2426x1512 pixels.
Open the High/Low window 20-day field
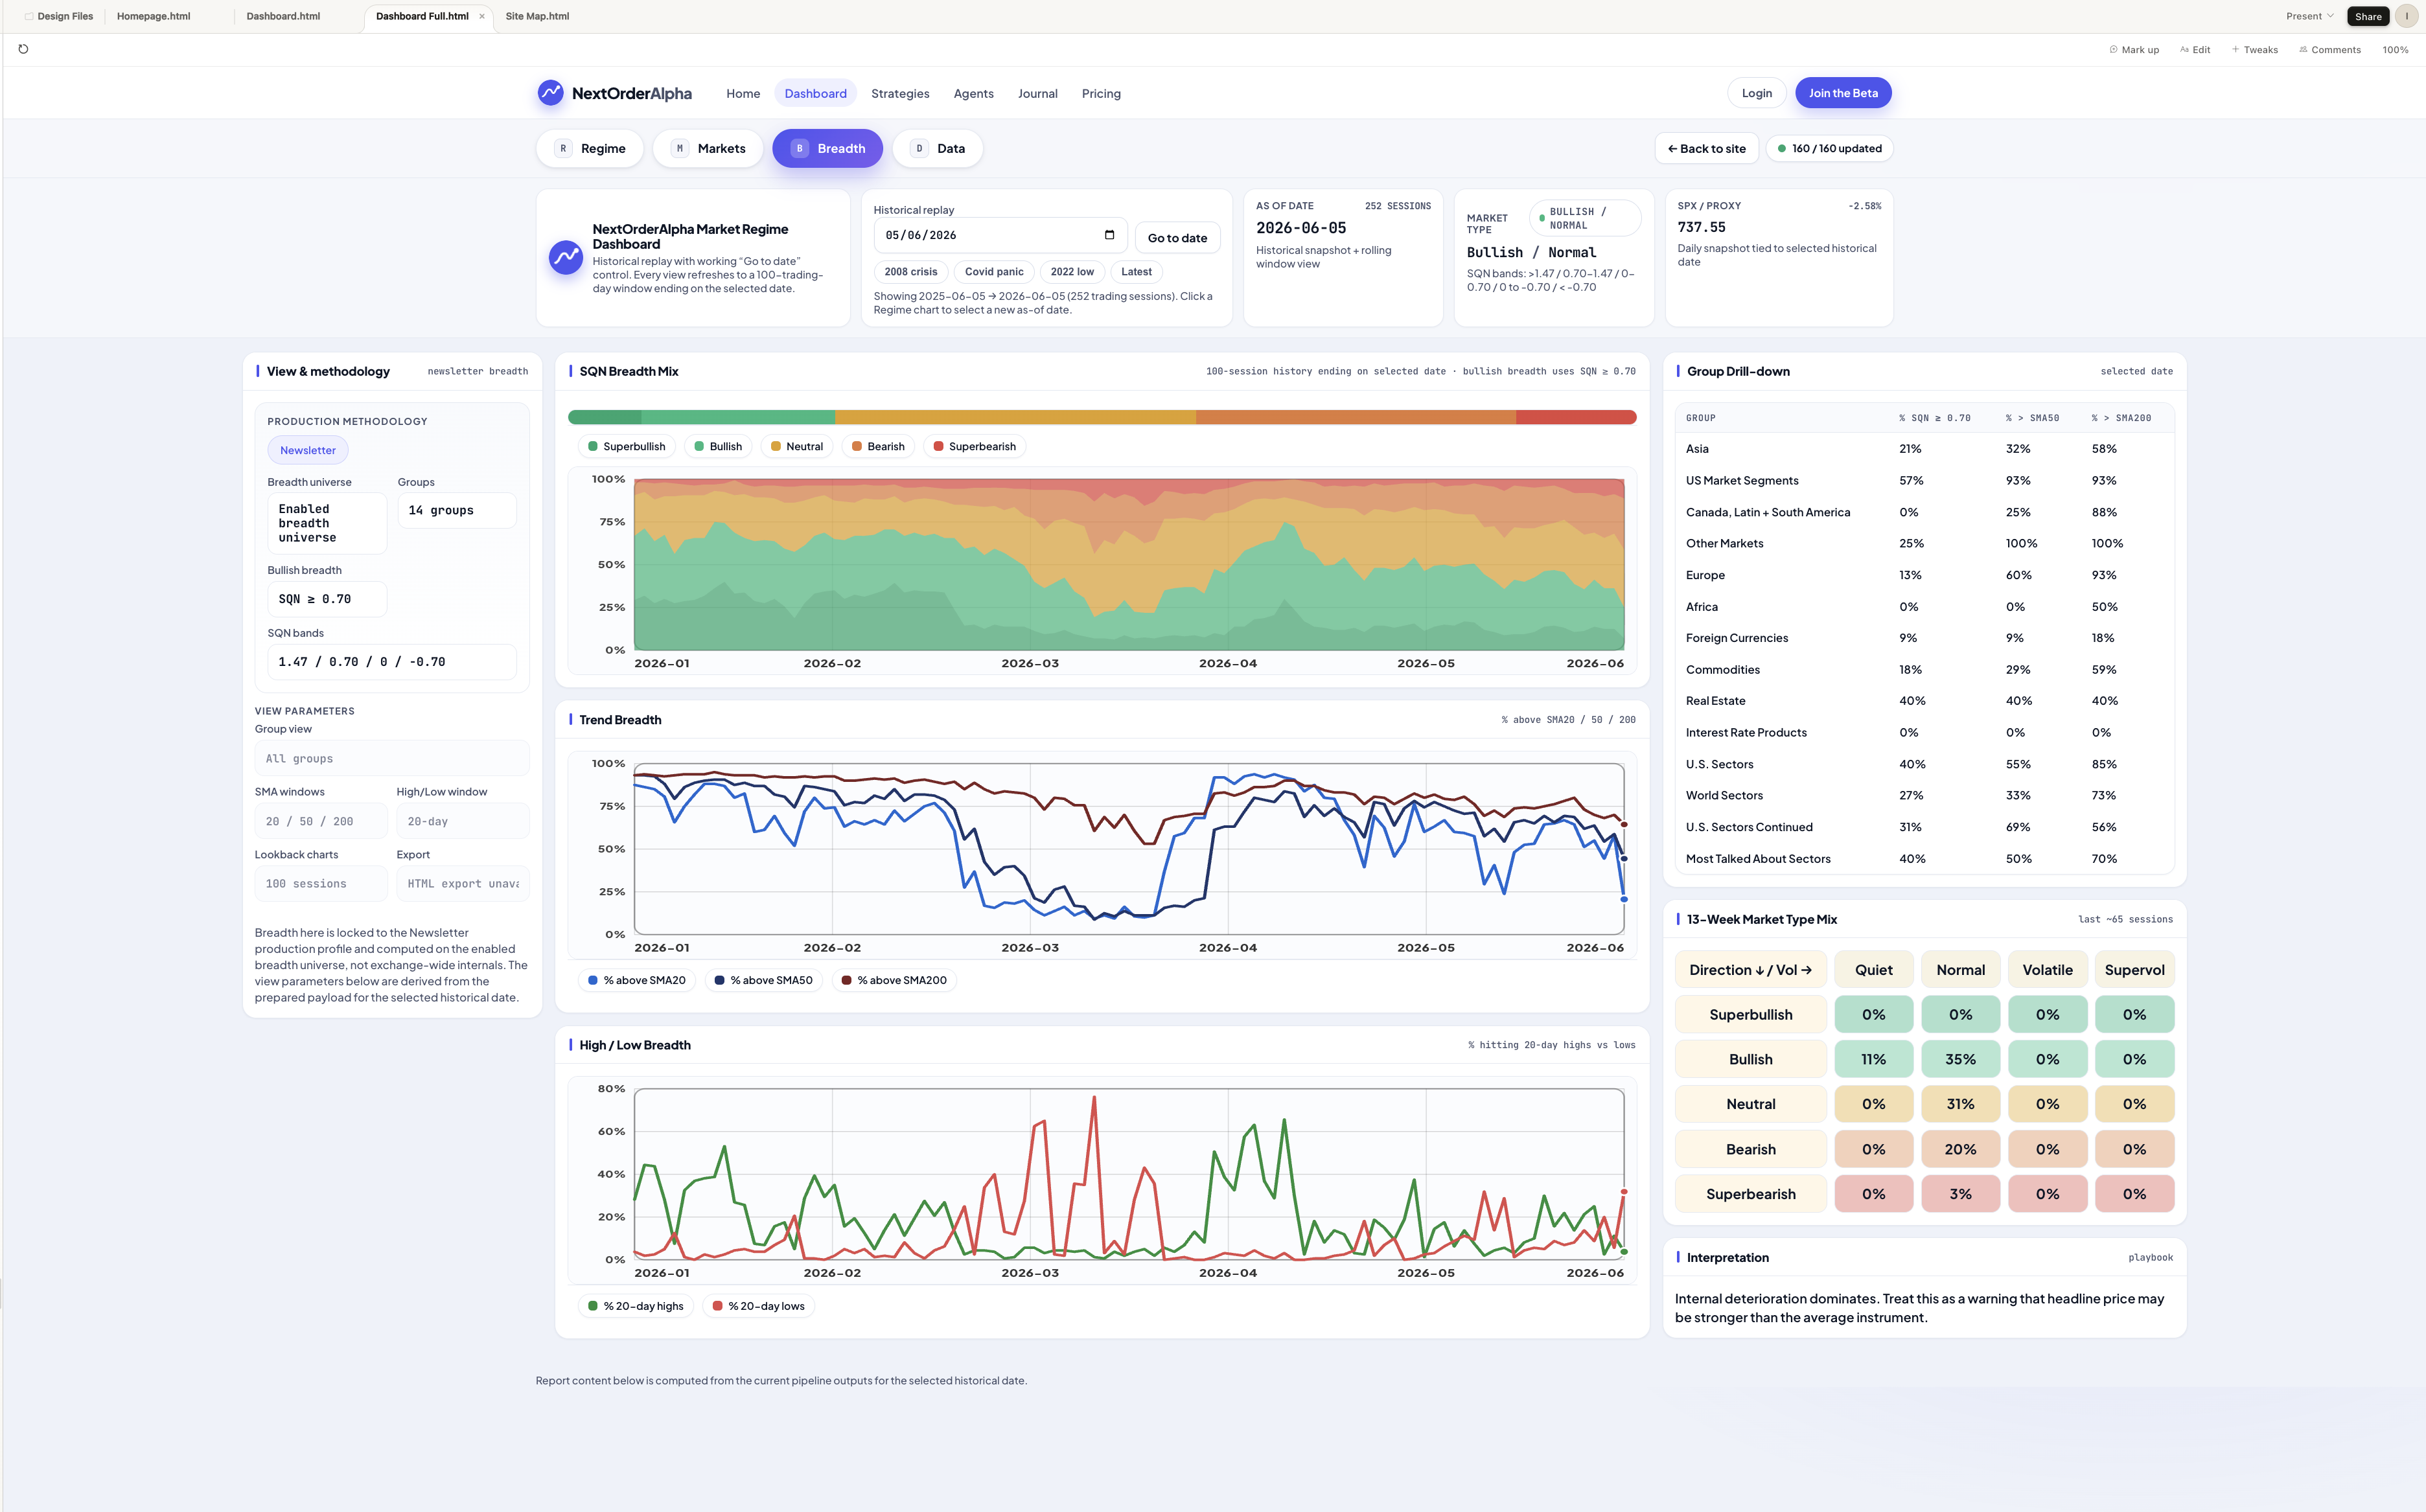click(463, 821)
